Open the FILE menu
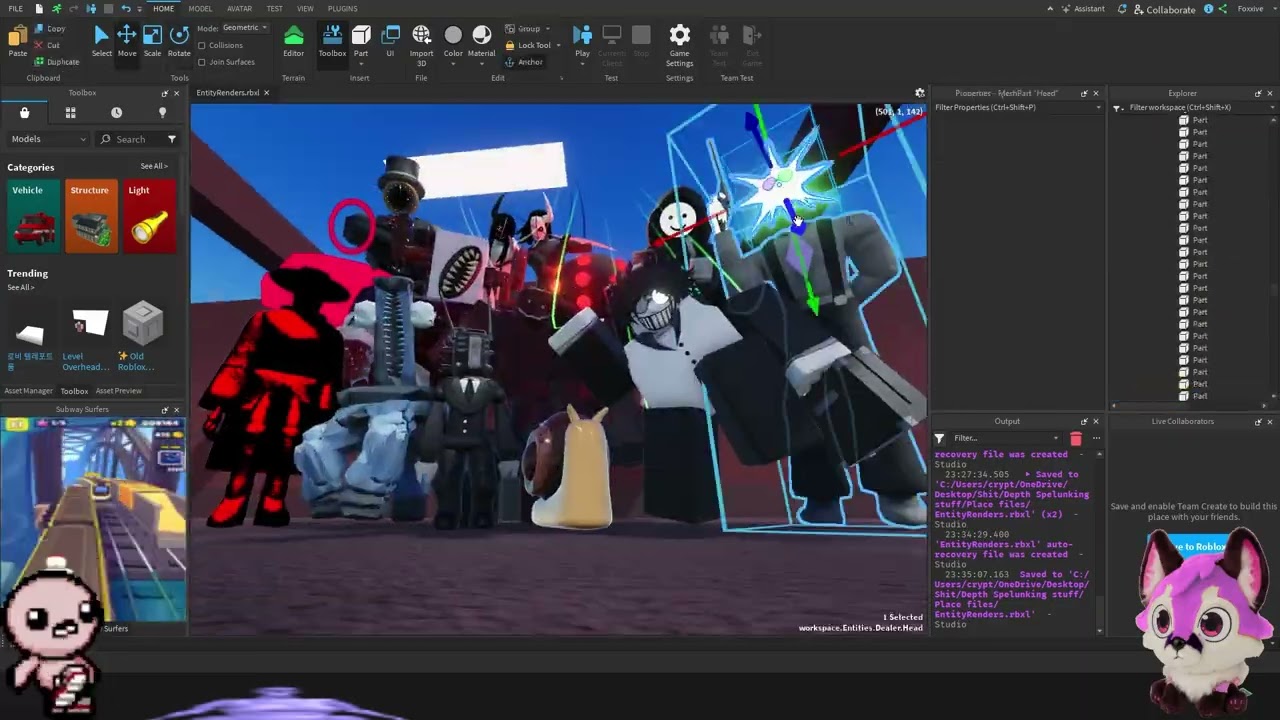This screenshot has width=1280, height=720. click(16, 9)
